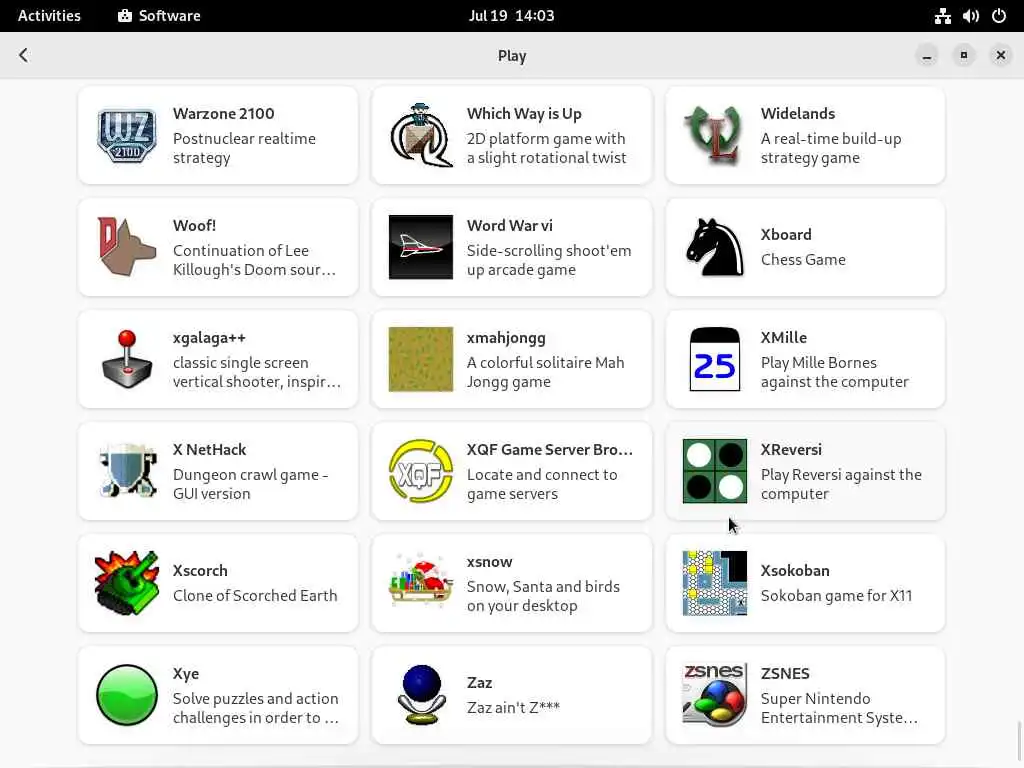Click 'Play Reversi against the computer' text

click(x=841, y=484)
